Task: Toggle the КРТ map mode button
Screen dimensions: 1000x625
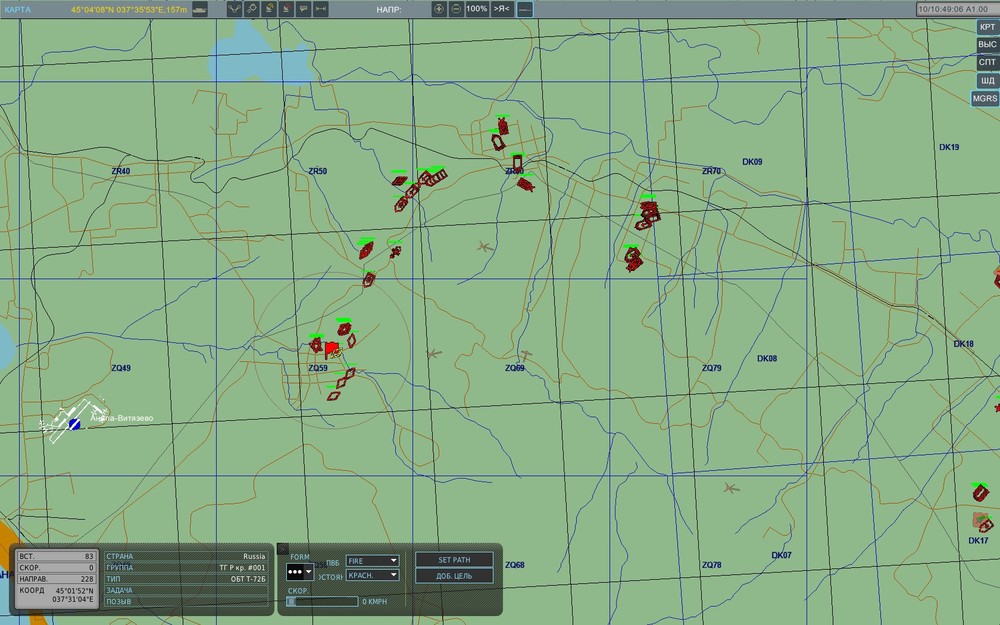Action: coord(987,27)
